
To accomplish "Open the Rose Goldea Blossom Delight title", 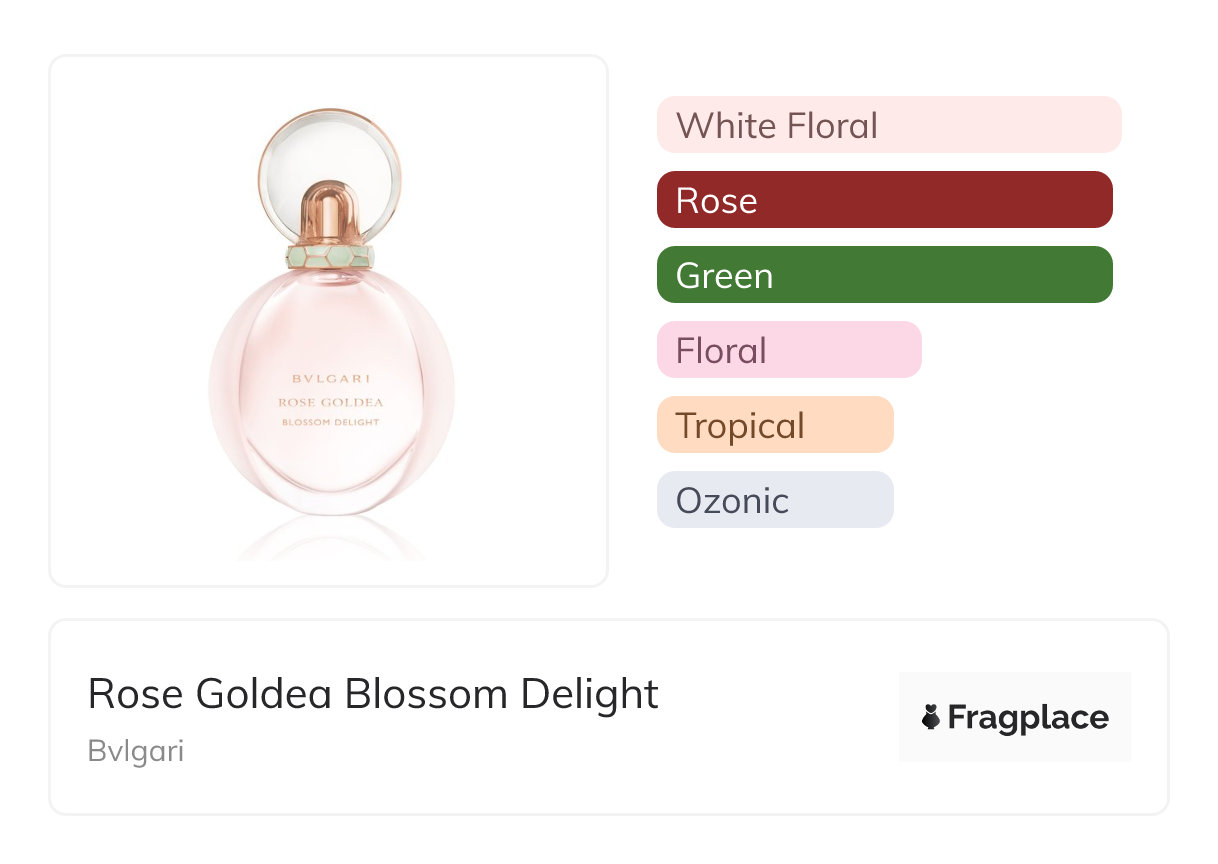I will point(373,693).
